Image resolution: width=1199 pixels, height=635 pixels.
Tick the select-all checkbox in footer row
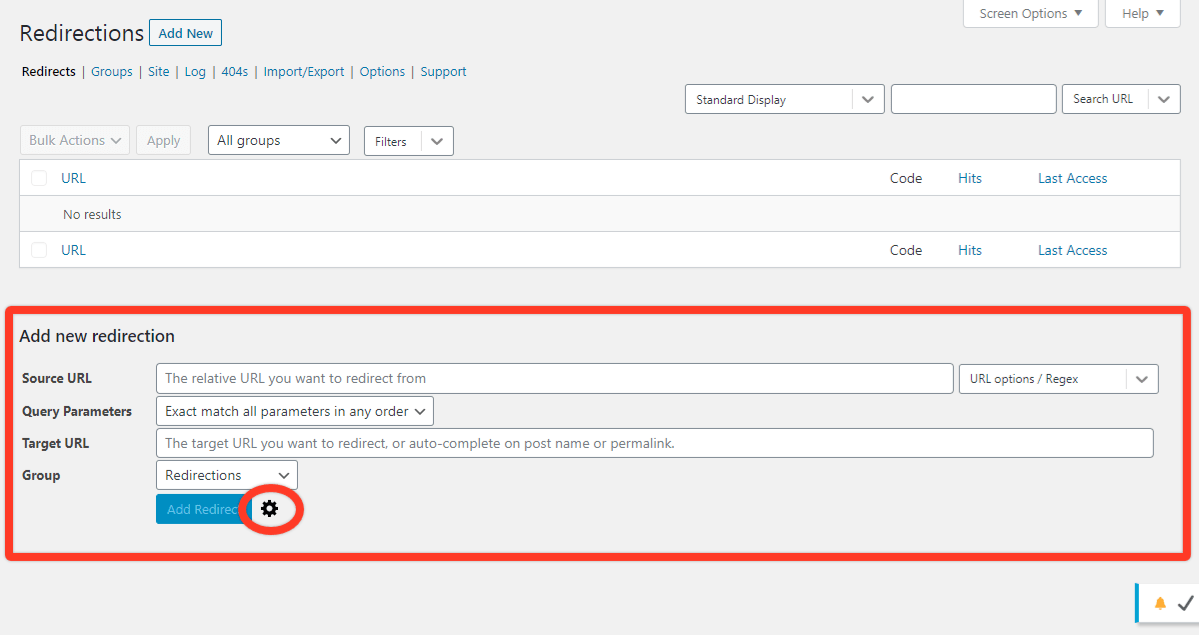coord(39,250)
